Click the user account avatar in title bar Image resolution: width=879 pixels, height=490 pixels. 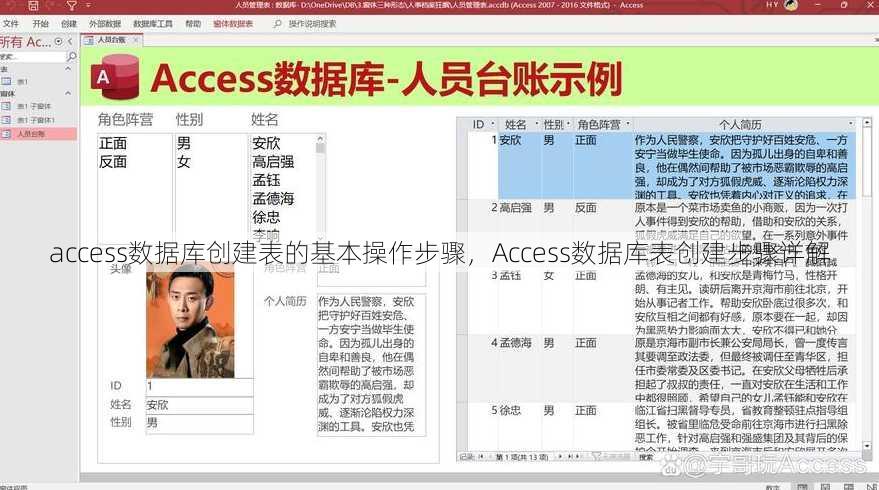791,6
